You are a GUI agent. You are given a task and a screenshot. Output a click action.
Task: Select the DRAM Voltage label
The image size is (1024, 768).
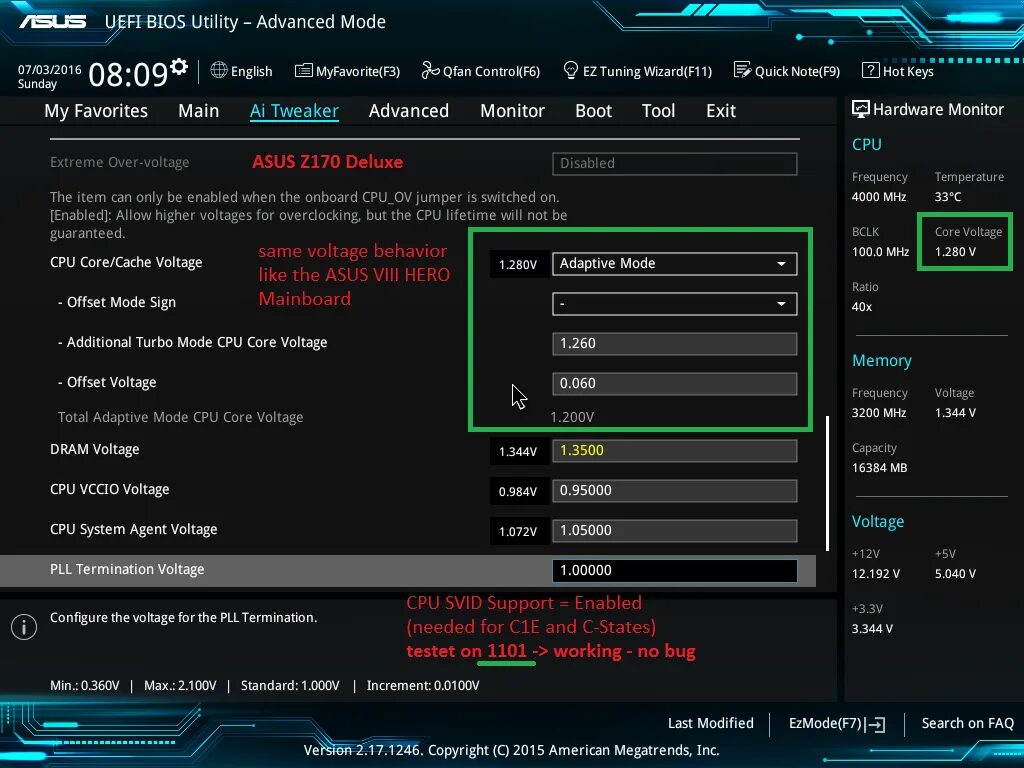click(x=95, y=449)
